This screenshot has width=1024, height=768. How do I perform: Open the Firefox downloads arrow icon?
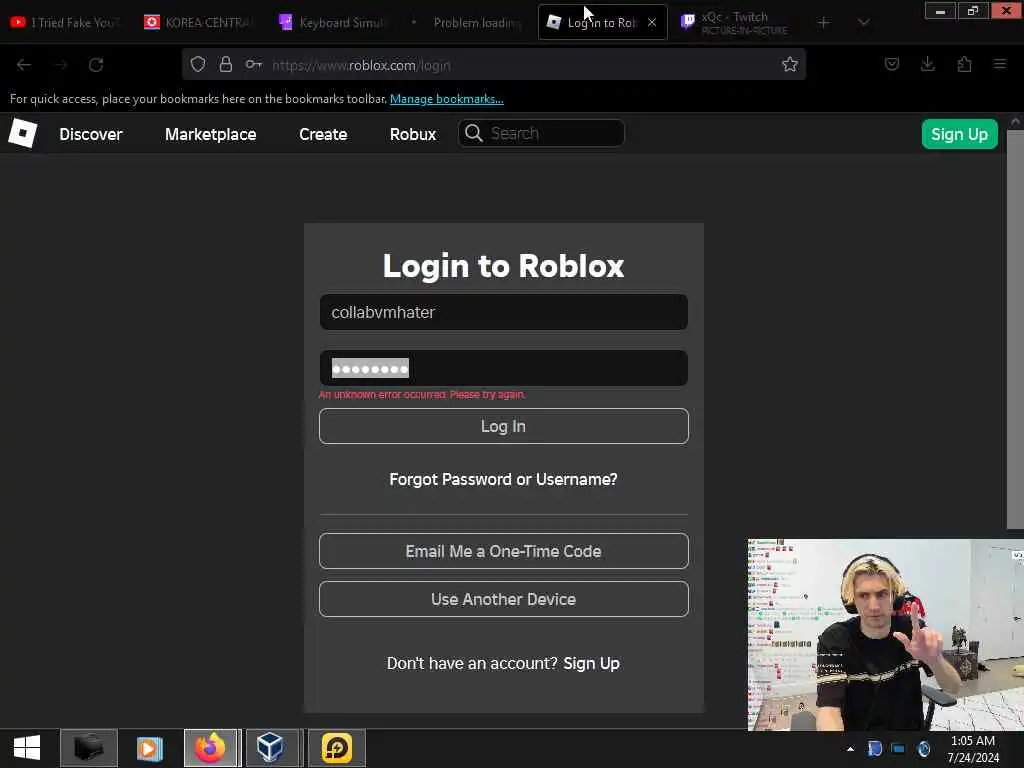point(928,64)
